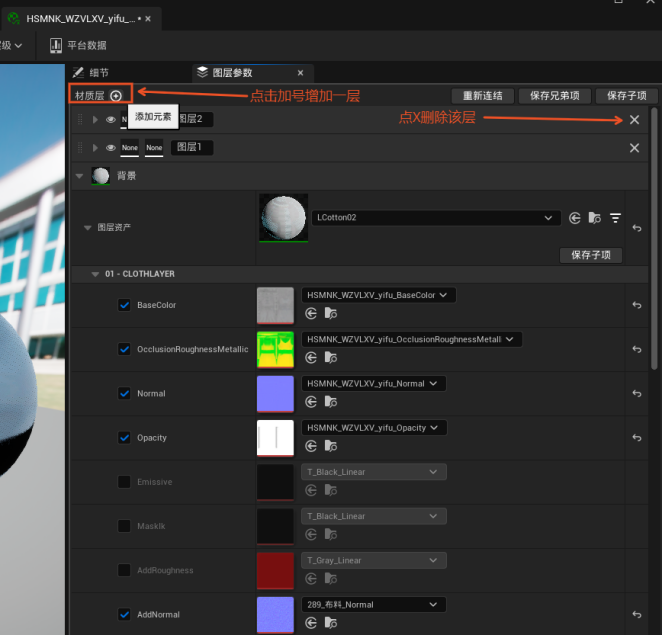Click the OcclusionRoughnessMetallic texture thumbnail
Viewport: 662px width, 635px height.
(275, 349)
